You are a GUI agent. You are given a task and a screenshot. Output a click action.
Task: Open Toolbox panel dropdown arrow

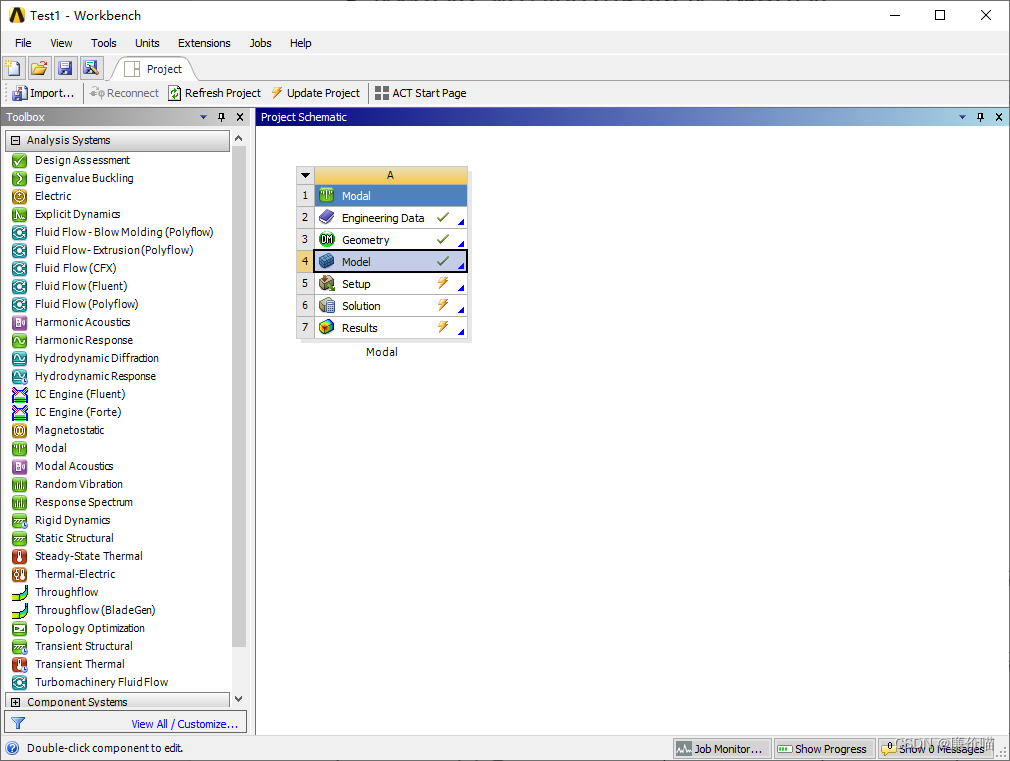click(x=204, y=117)
